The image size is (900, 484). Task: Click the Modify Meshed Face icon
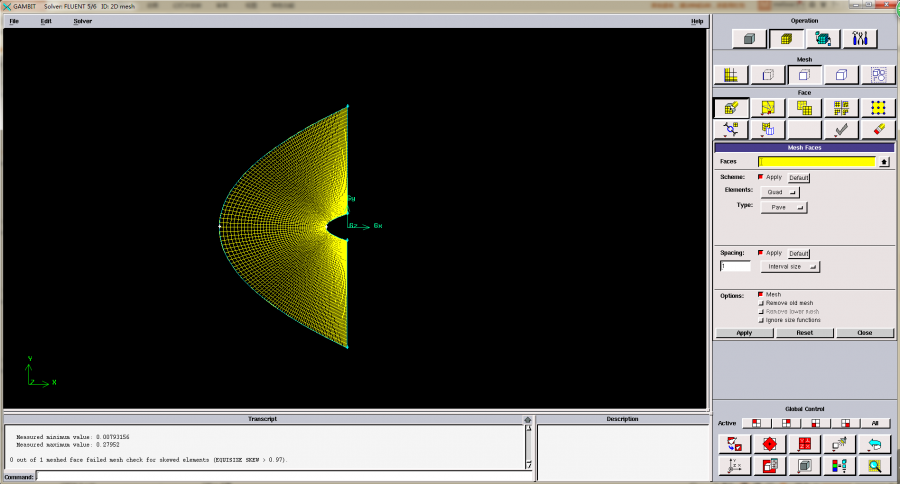click(x=768, y=130)
